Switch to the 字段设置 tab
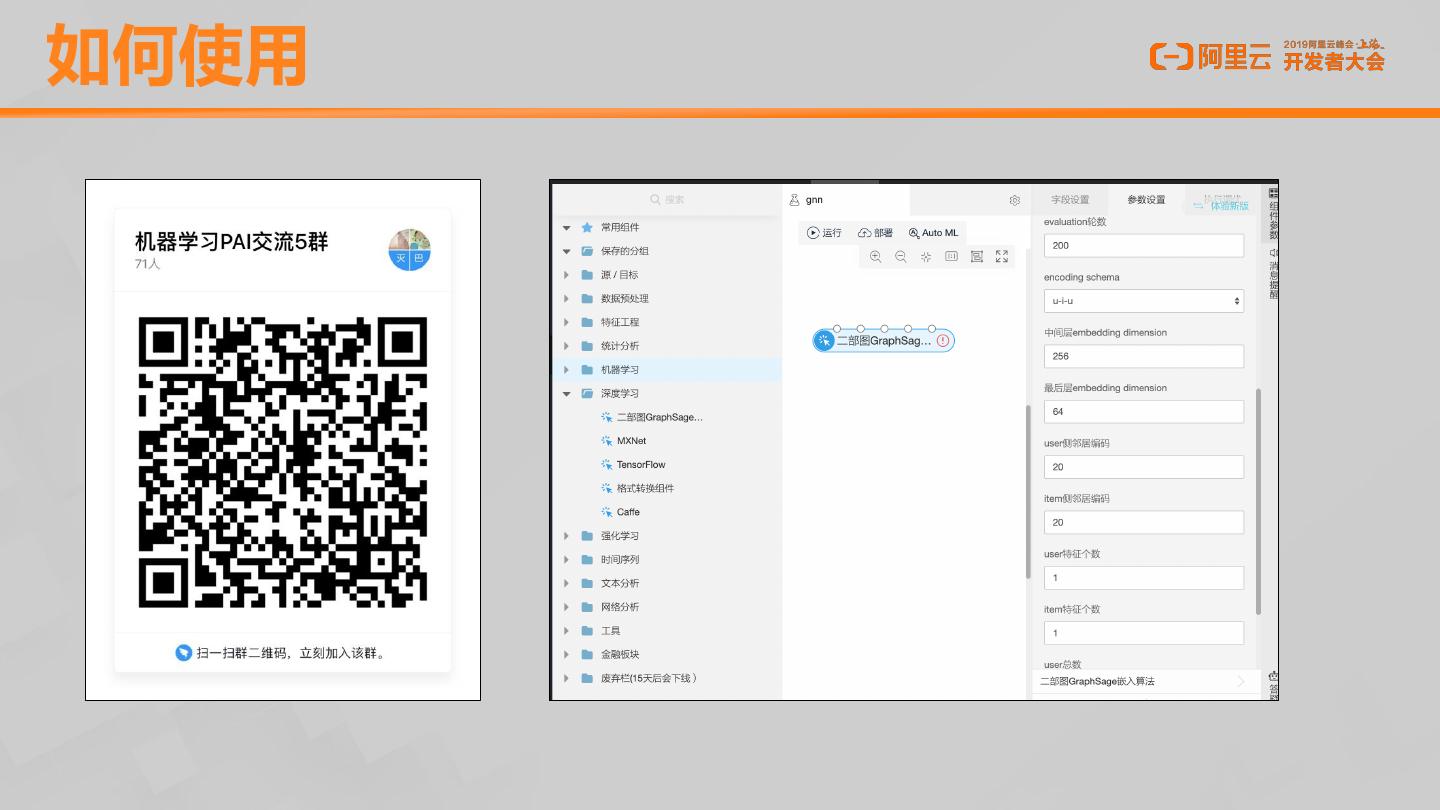The height and width of the screenshot is (810, 1440). click(x=1070, y=200)
